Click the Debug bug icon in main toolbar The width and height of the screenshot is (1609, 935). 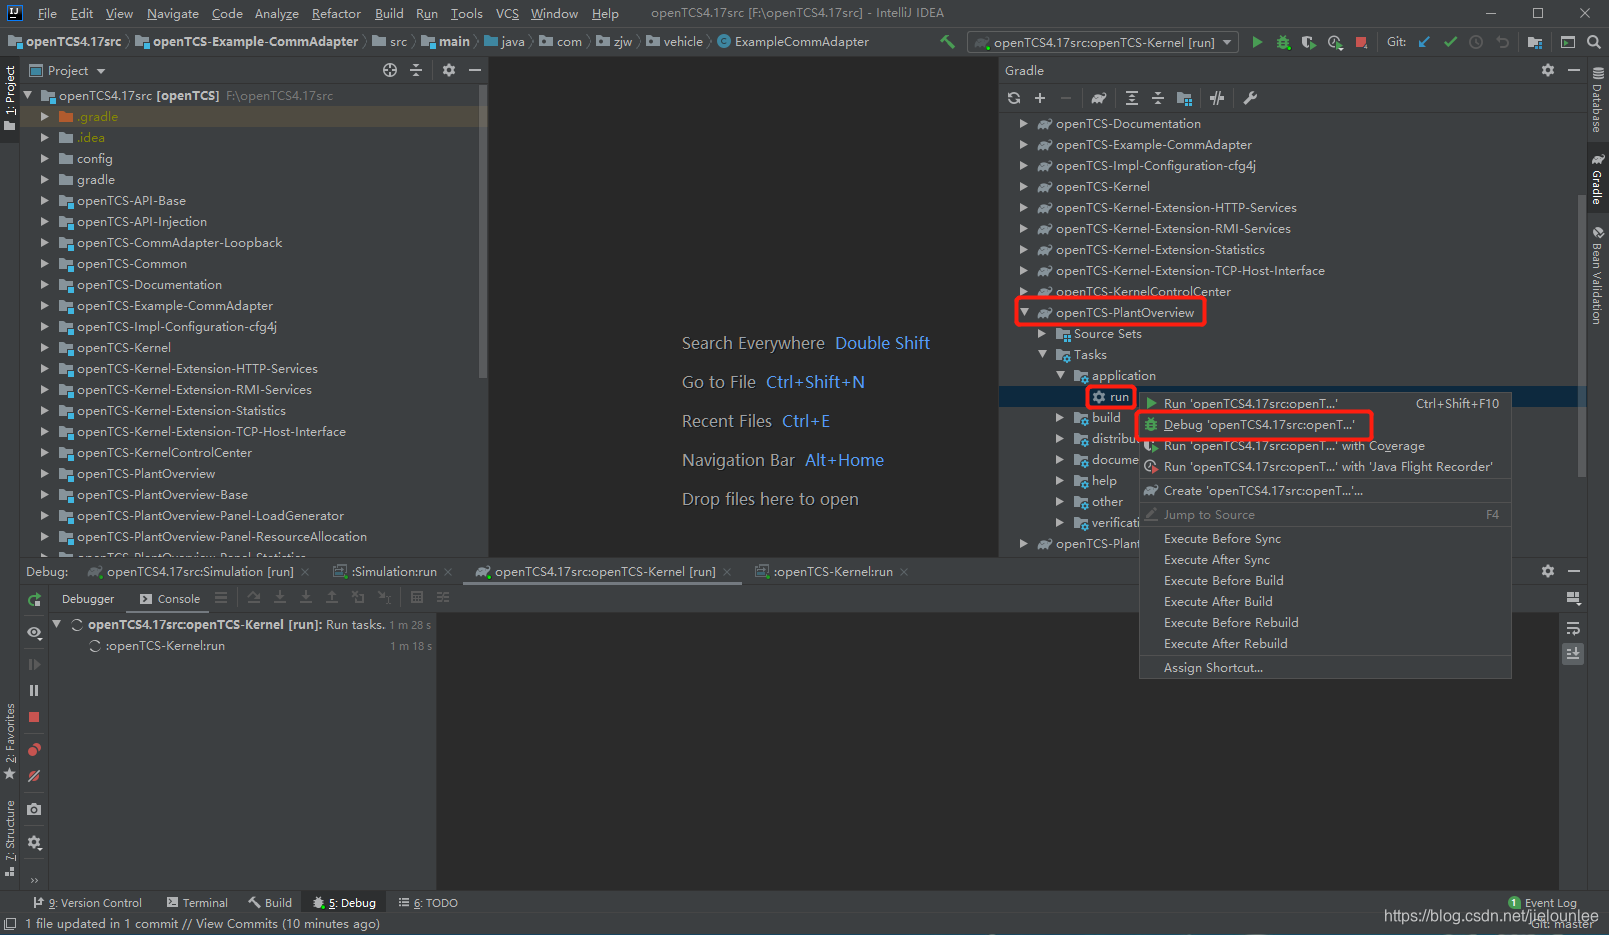point(1283,42)
